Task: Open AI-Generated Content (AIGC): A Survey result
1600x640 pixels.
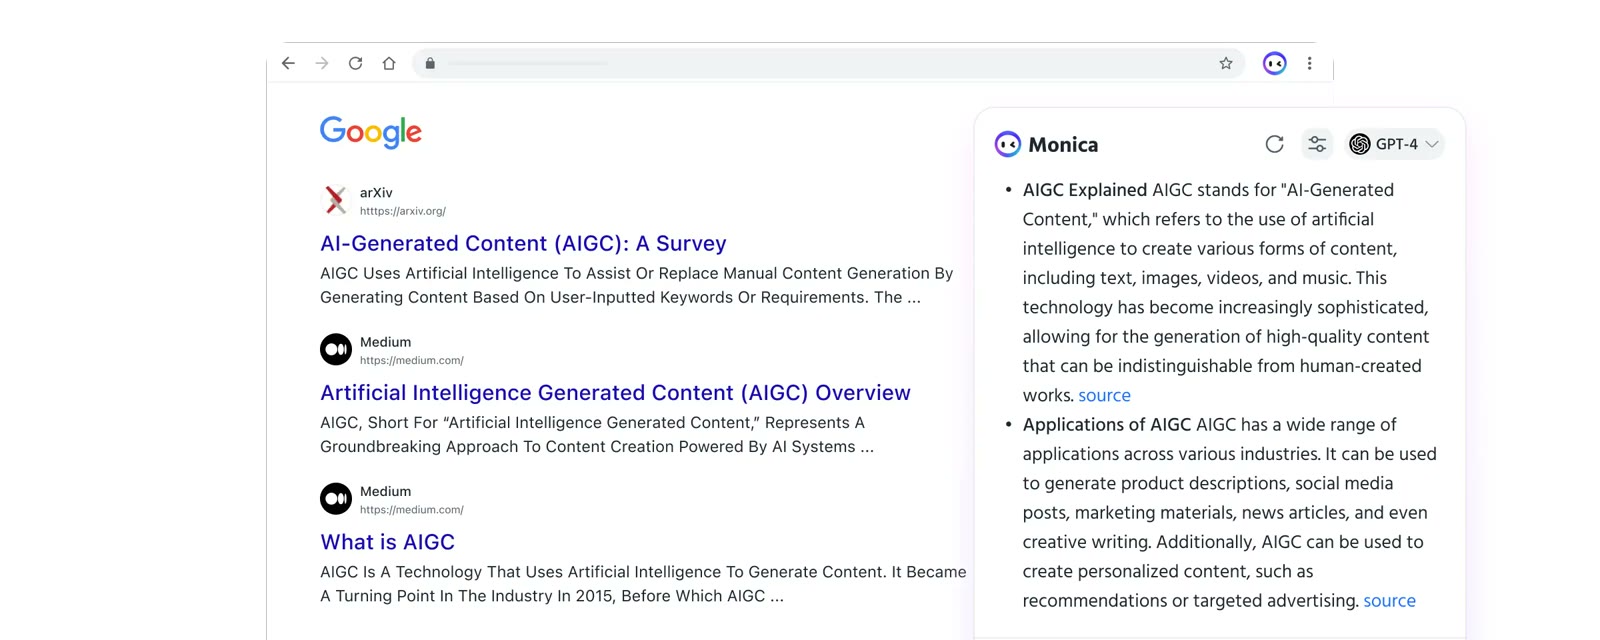Action: point(523,243)
